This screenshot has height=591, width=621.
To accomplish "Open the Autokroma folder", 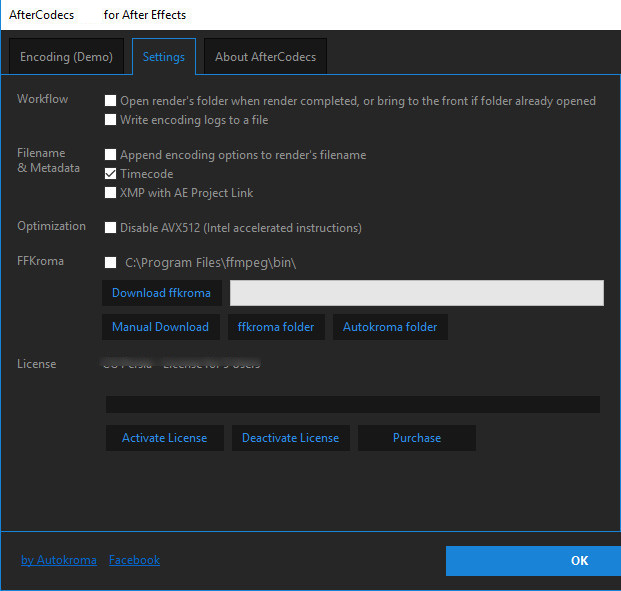I will click(390, 327).
